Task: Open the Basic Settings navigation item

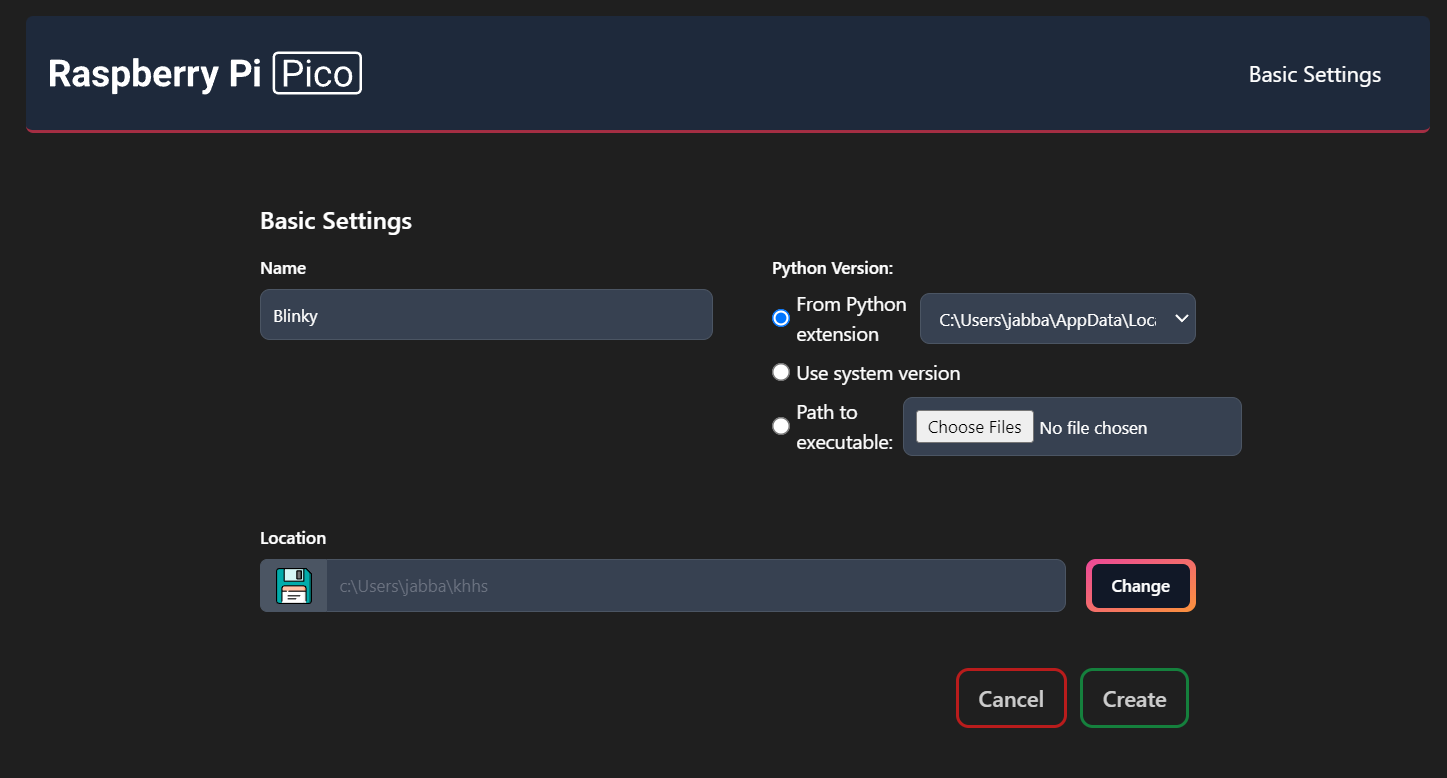Action: point(1315,75)
